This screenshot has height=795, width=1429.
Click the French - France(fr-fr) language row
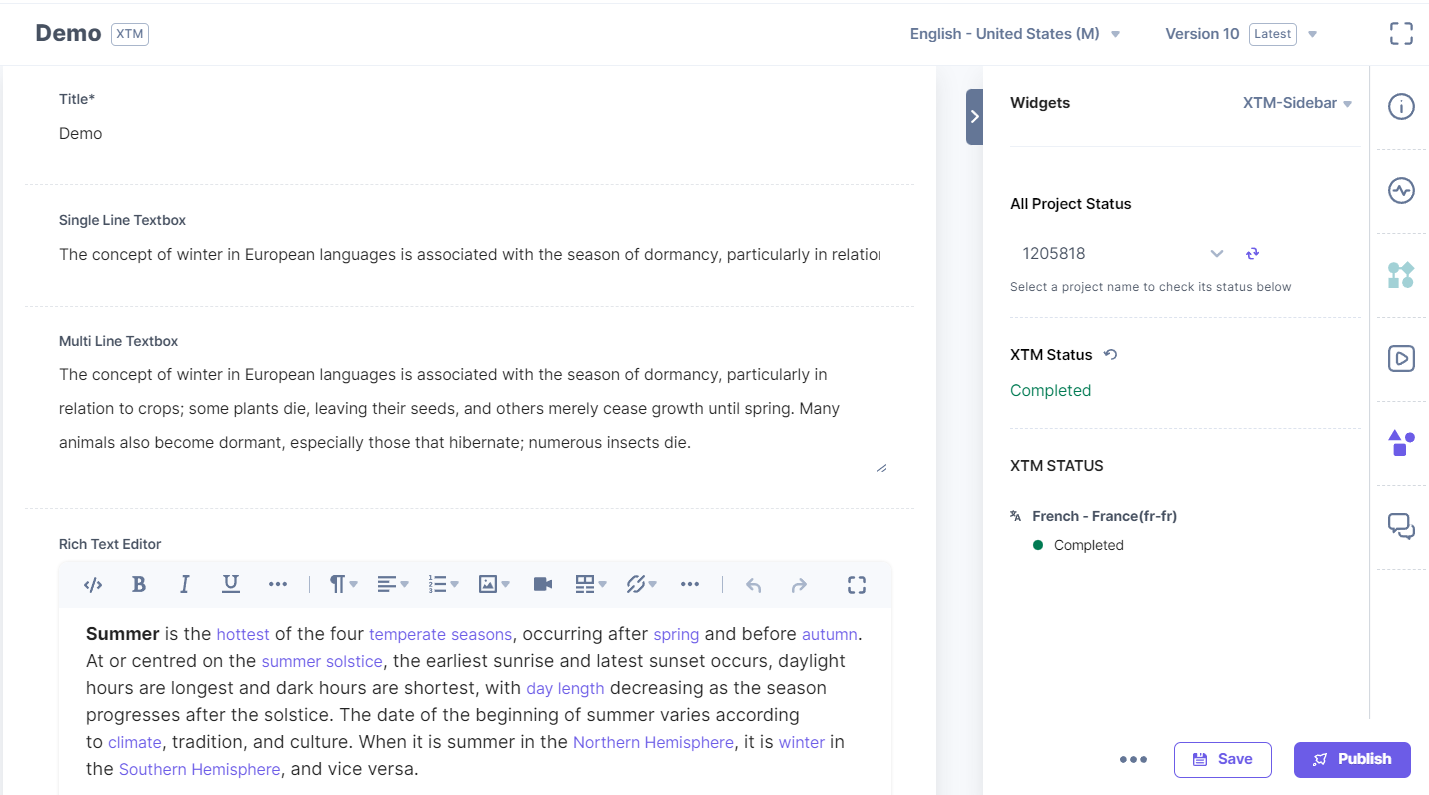point(1094,516)
